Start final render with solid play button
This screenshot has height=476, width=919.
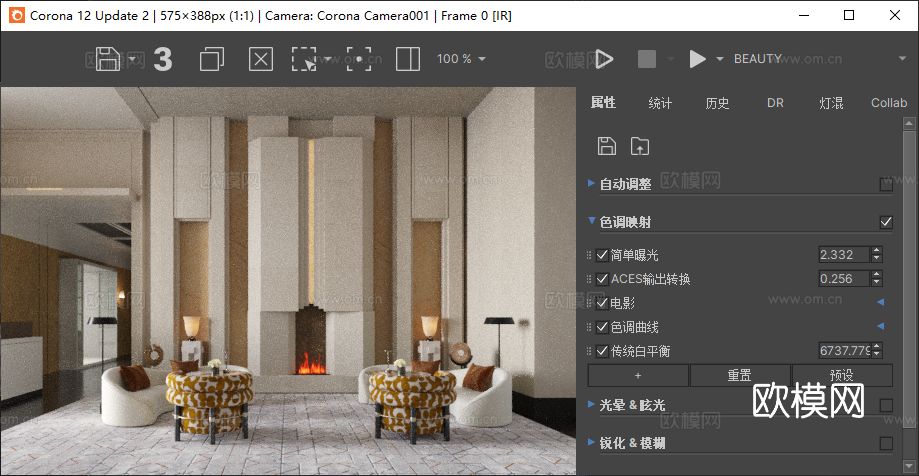(697, 59)
